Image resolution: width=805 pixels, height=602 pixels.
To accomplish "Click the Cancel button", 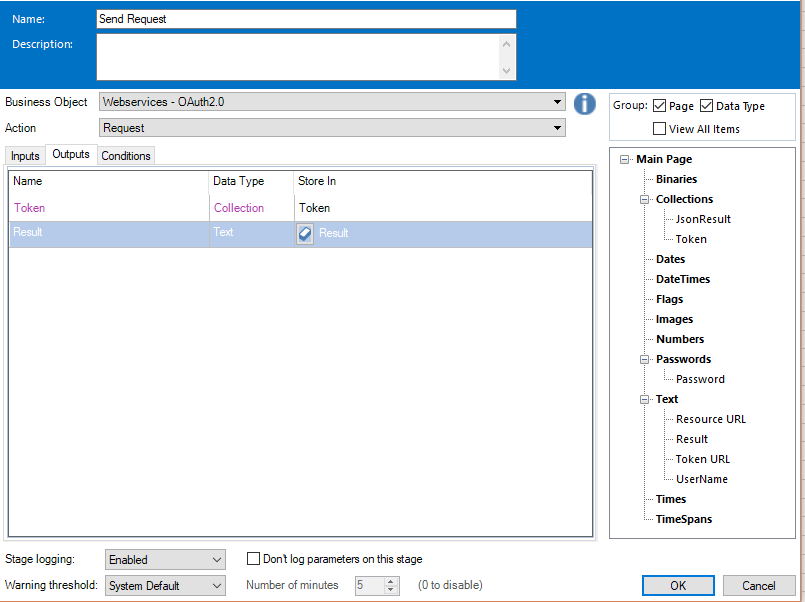I will coord(759,586).
